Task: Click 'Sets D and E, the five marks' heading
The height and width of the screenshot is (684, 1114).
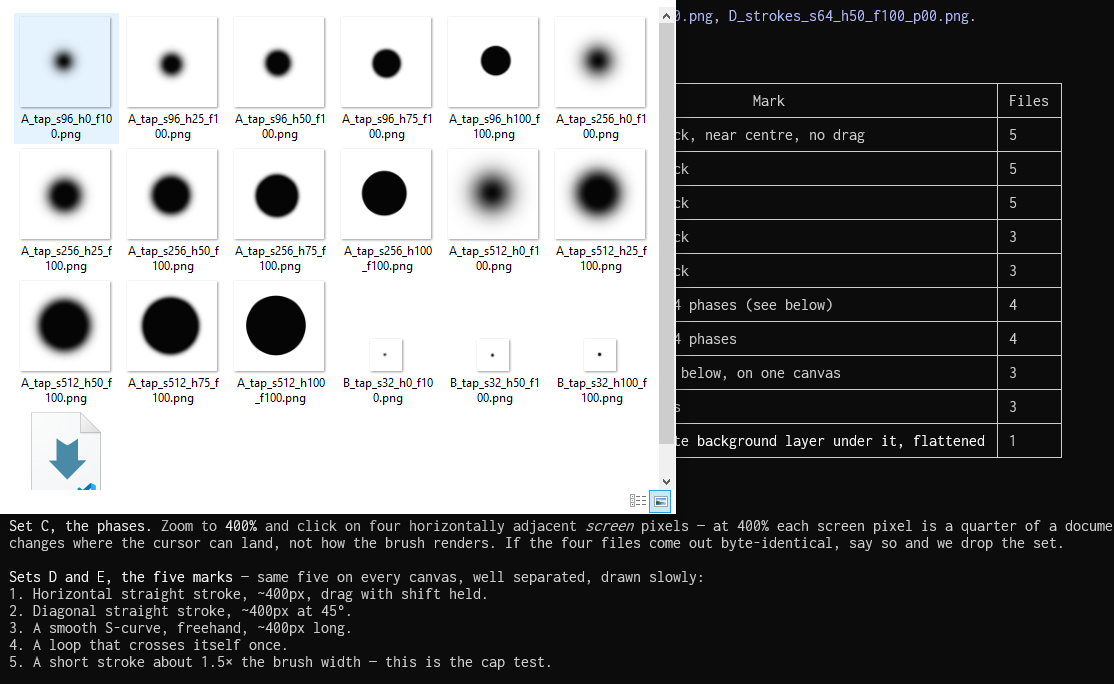Action: point(121,577)
